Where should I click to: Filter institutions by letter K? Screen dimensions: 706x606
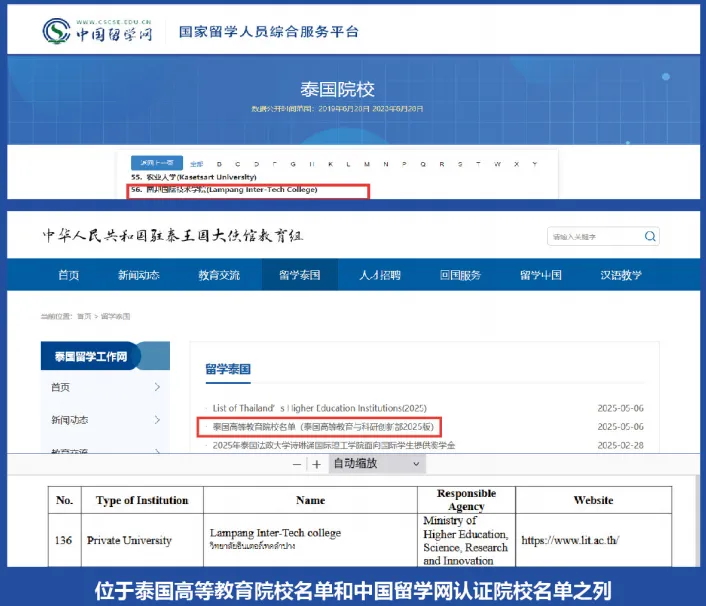pyautogui.click(x=330, y=164)
